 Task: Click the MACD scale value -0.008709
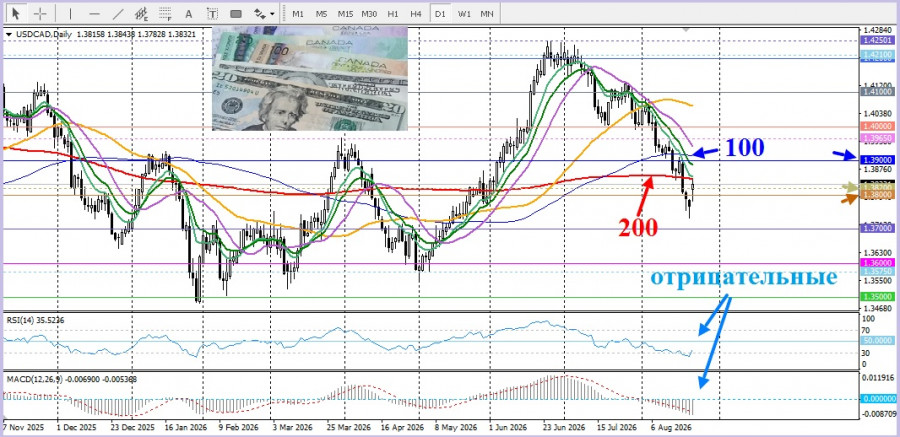878,413
